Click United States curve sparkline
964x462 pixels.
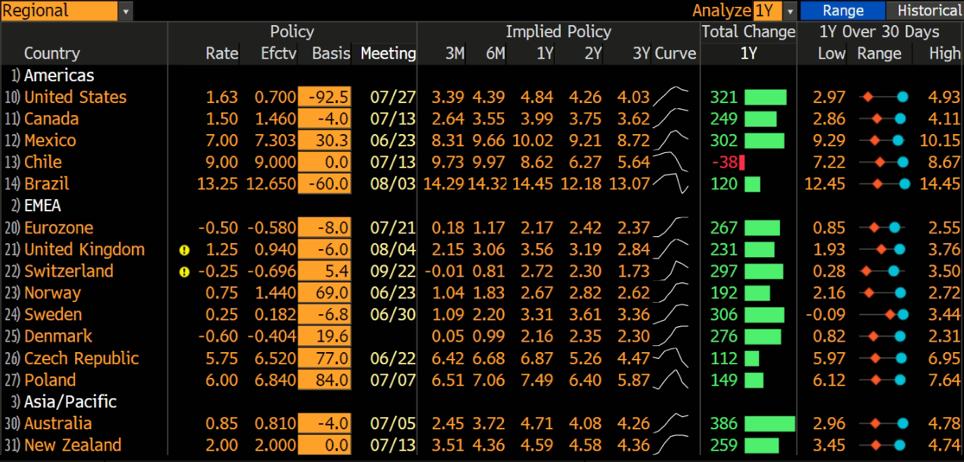[671, 97]
